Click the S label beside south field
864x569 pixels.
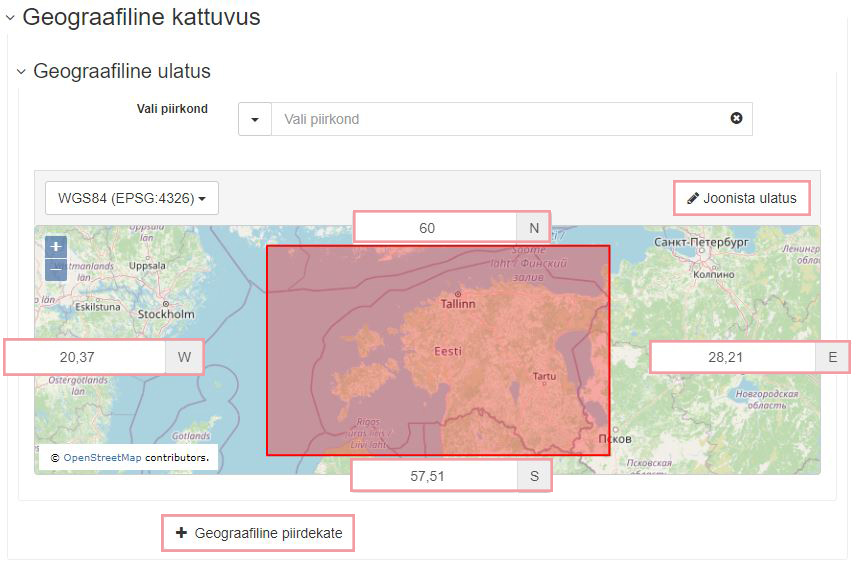(x=534, y=476)
